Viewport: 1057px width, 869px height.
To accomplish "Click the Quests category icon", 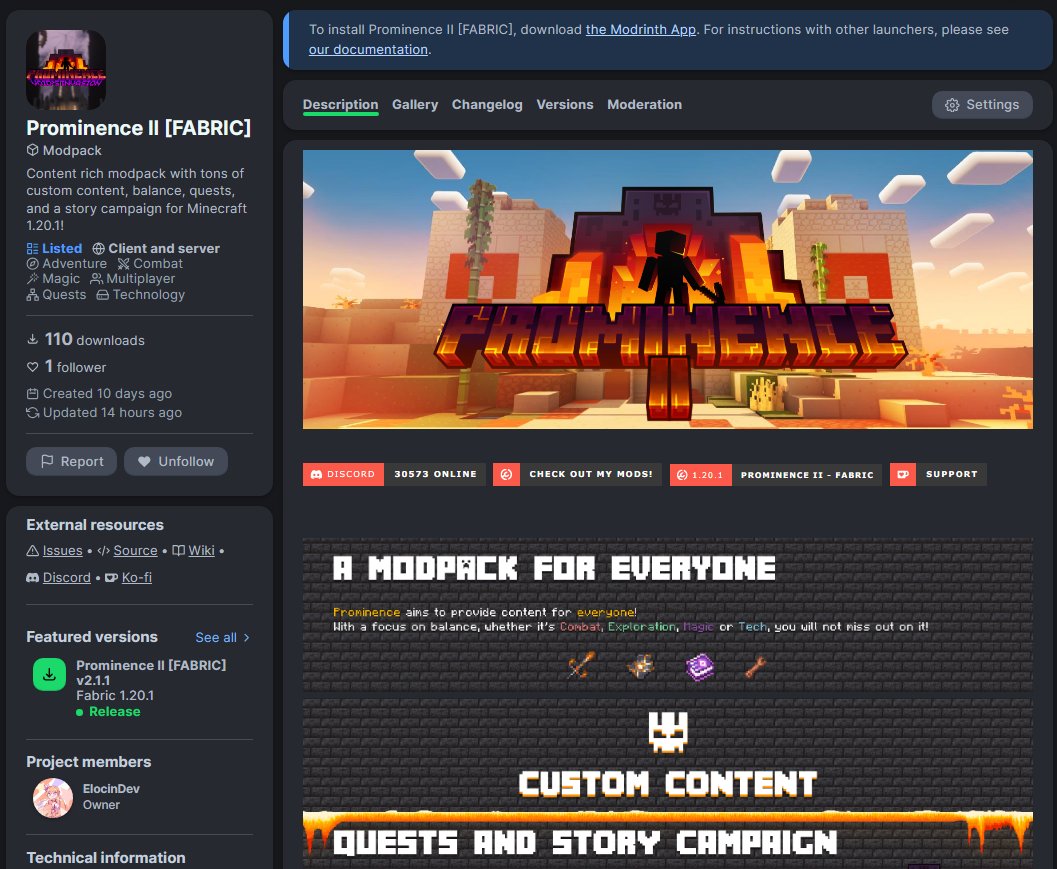I will (x=32, y=295).
